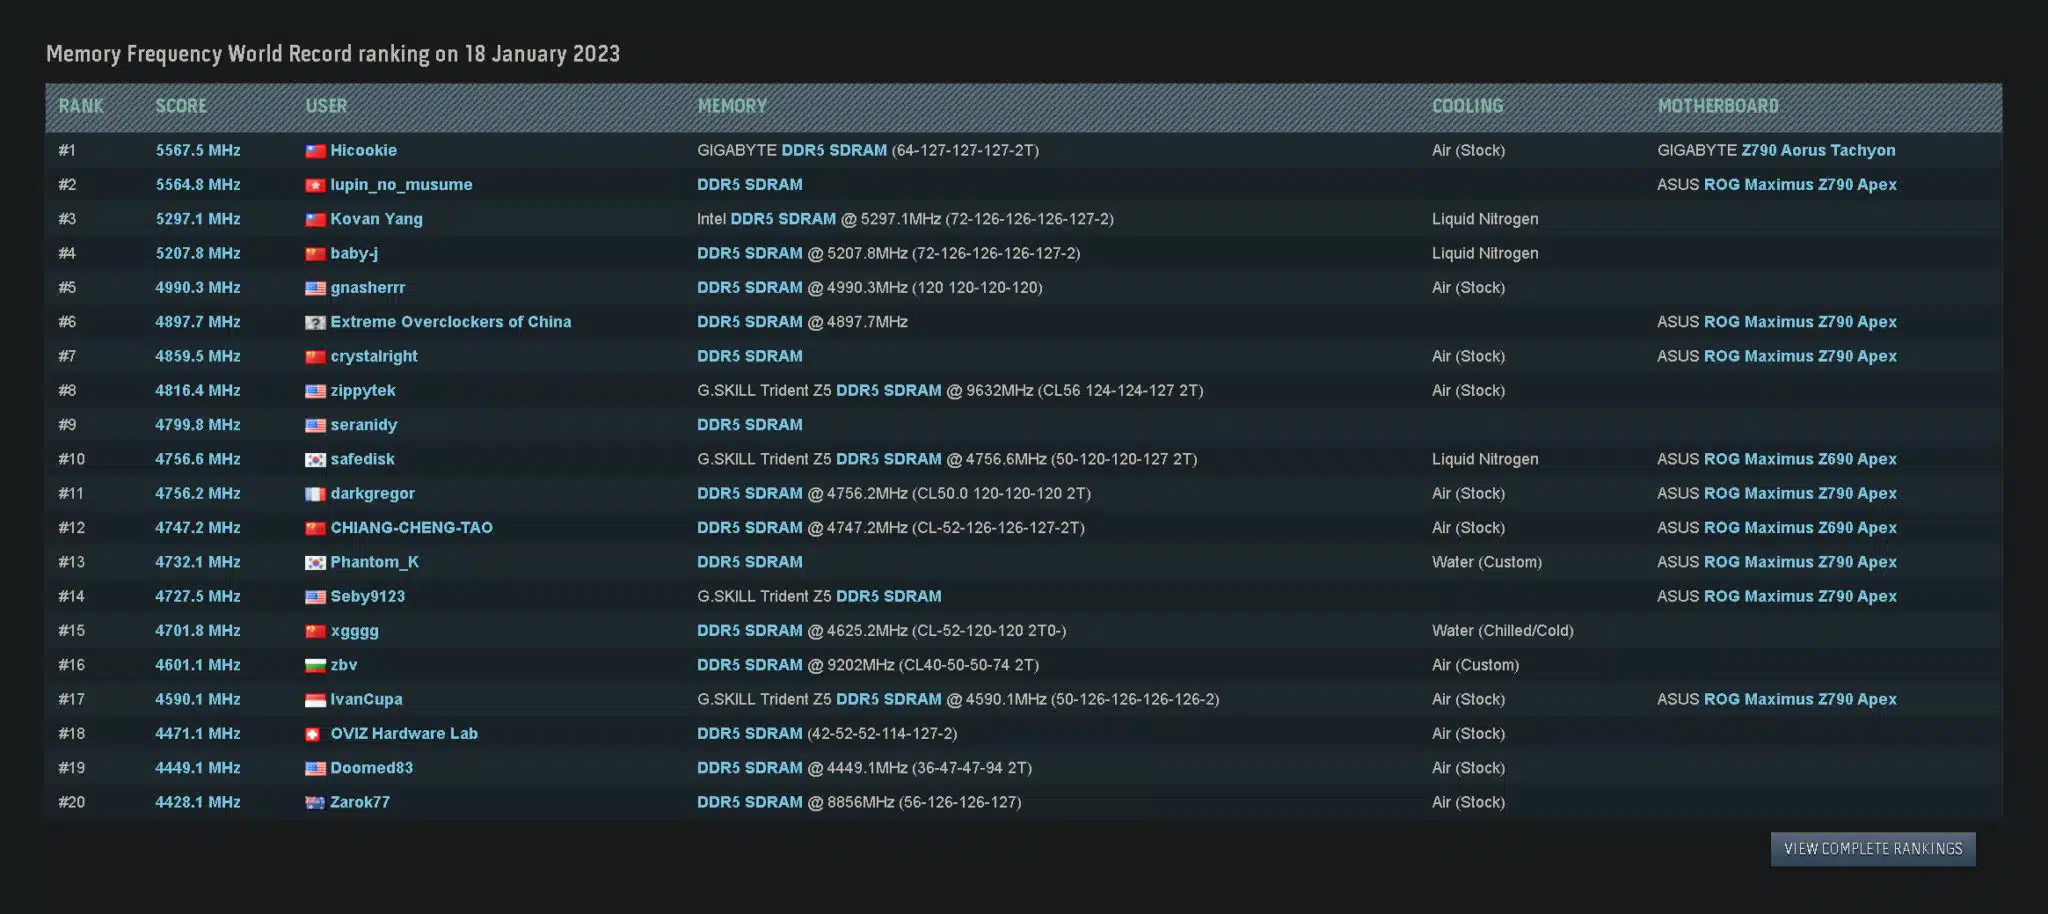Open the zippytek user profile
Image resolution: width=2048 pixels, height=914 pixels.
pos(363,391)
